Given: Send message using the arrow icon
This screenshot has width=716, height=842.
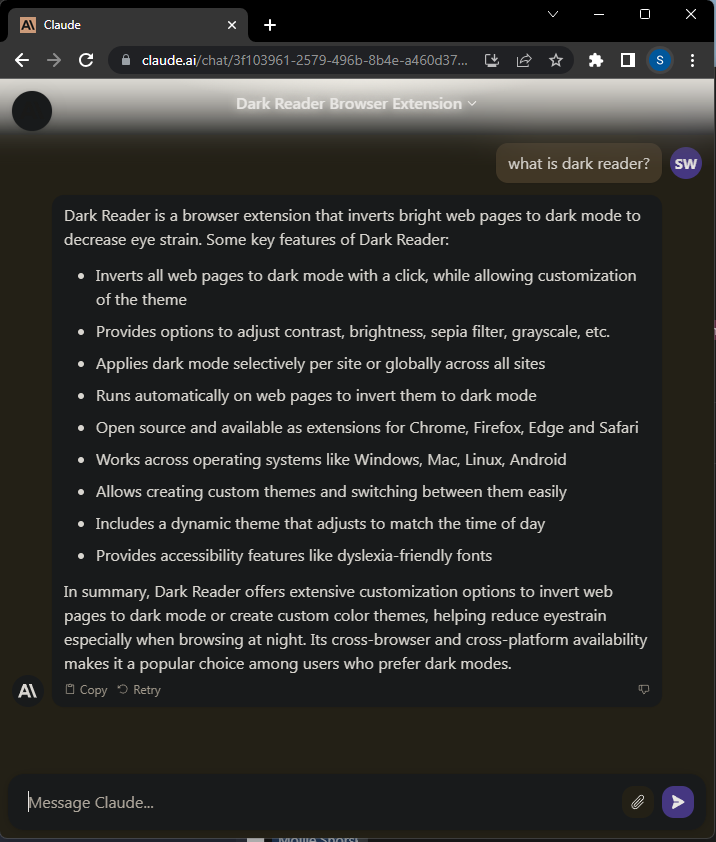Looking at the screenshot, I should [x=677, y=802].
